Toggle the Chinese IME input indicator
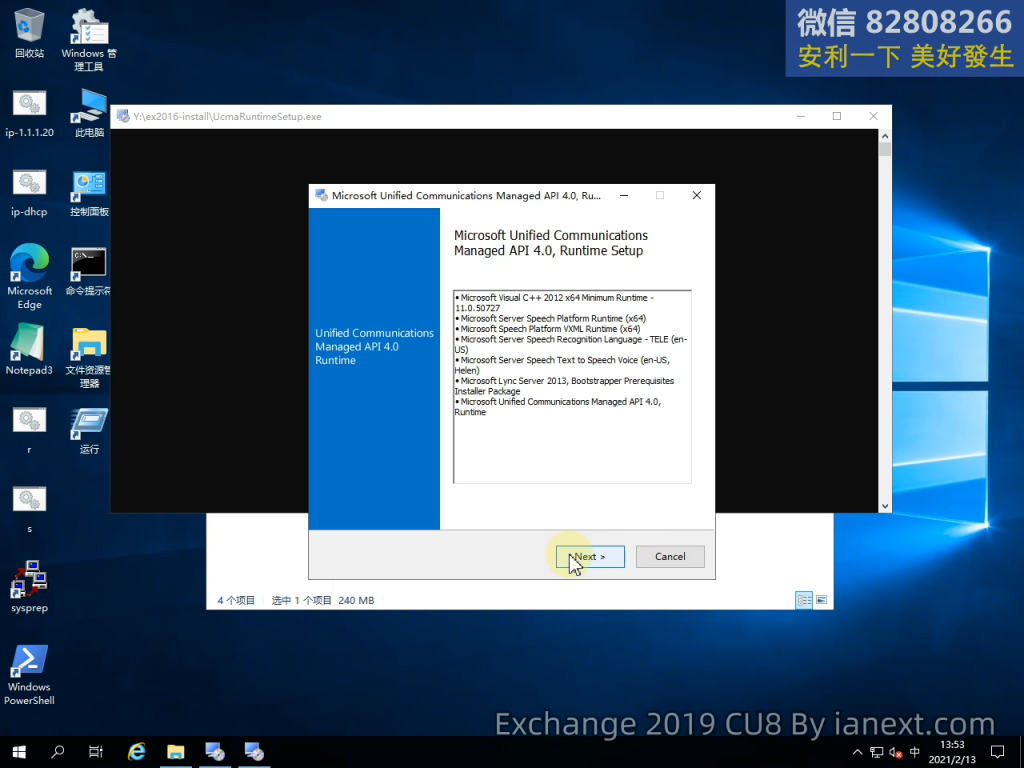 [x=914, y=752]
